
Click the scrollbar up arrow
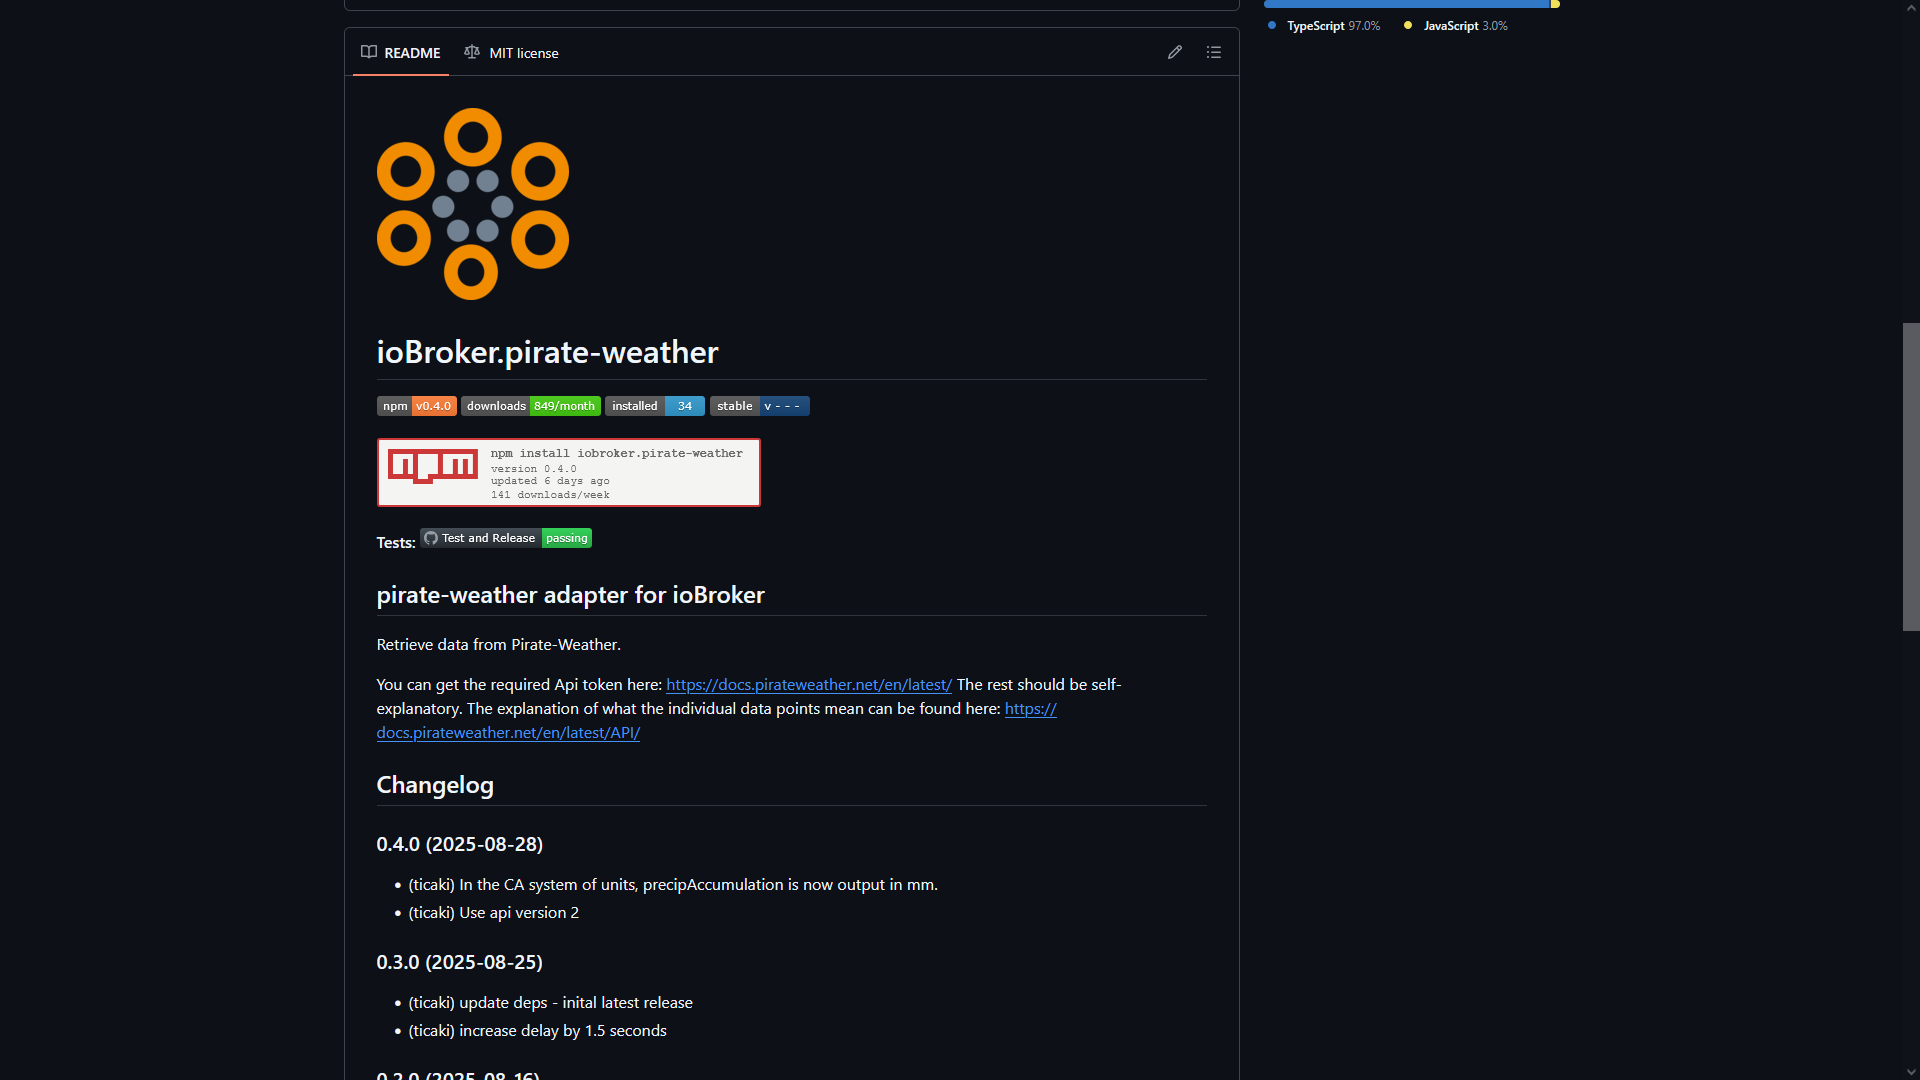[1911, 7]
